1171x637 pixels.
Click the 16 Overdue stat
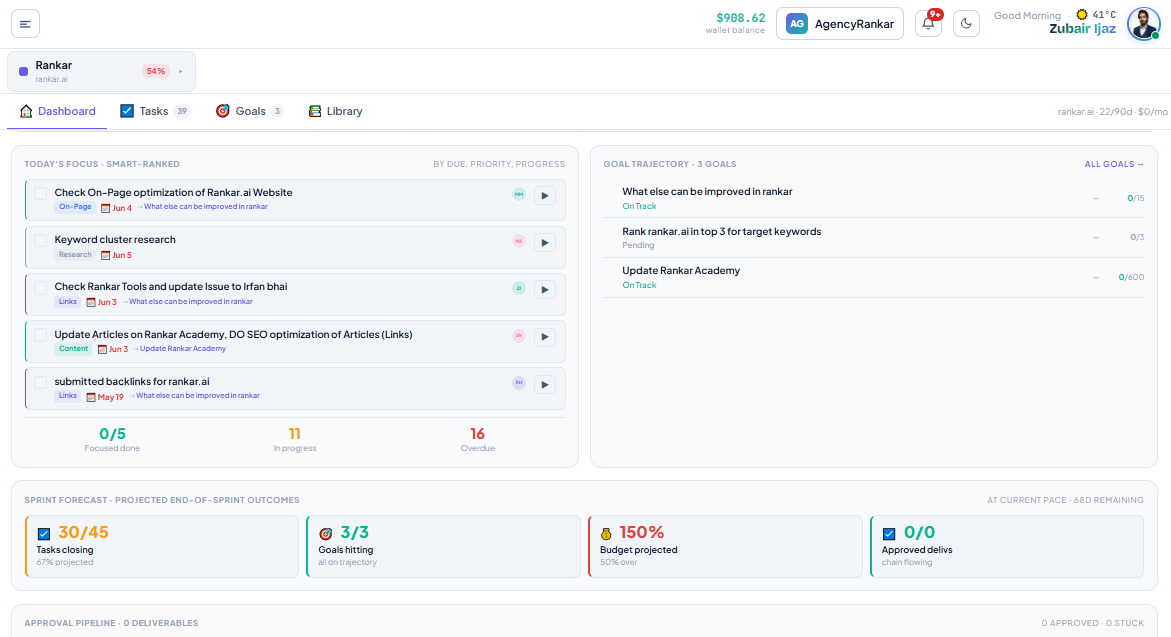tap(477, 438)
